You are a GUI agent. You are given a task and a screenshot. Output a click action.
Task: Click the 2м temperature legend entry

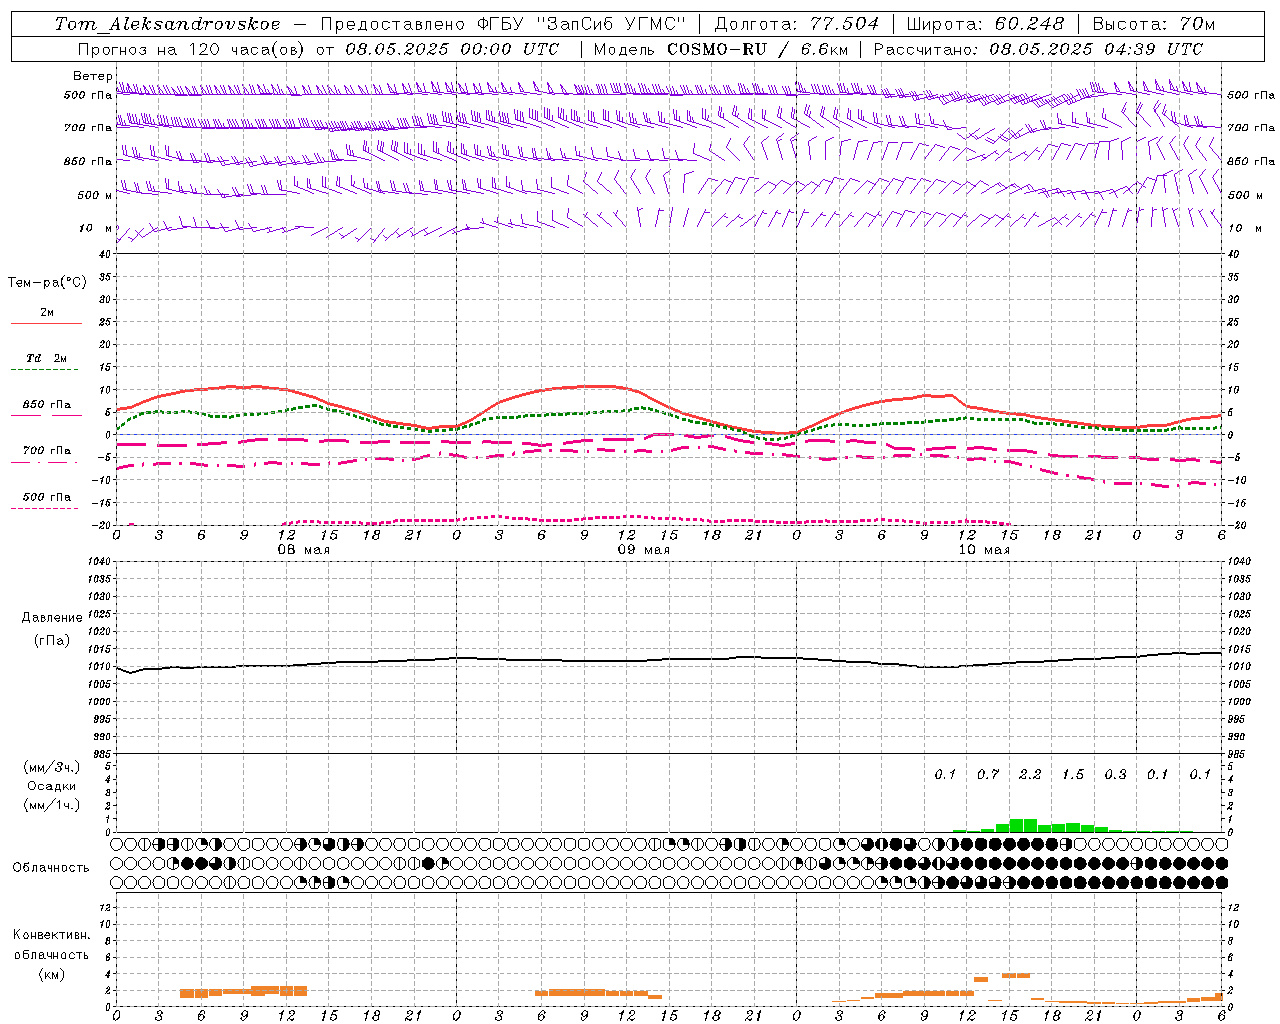tap(47, 313)
